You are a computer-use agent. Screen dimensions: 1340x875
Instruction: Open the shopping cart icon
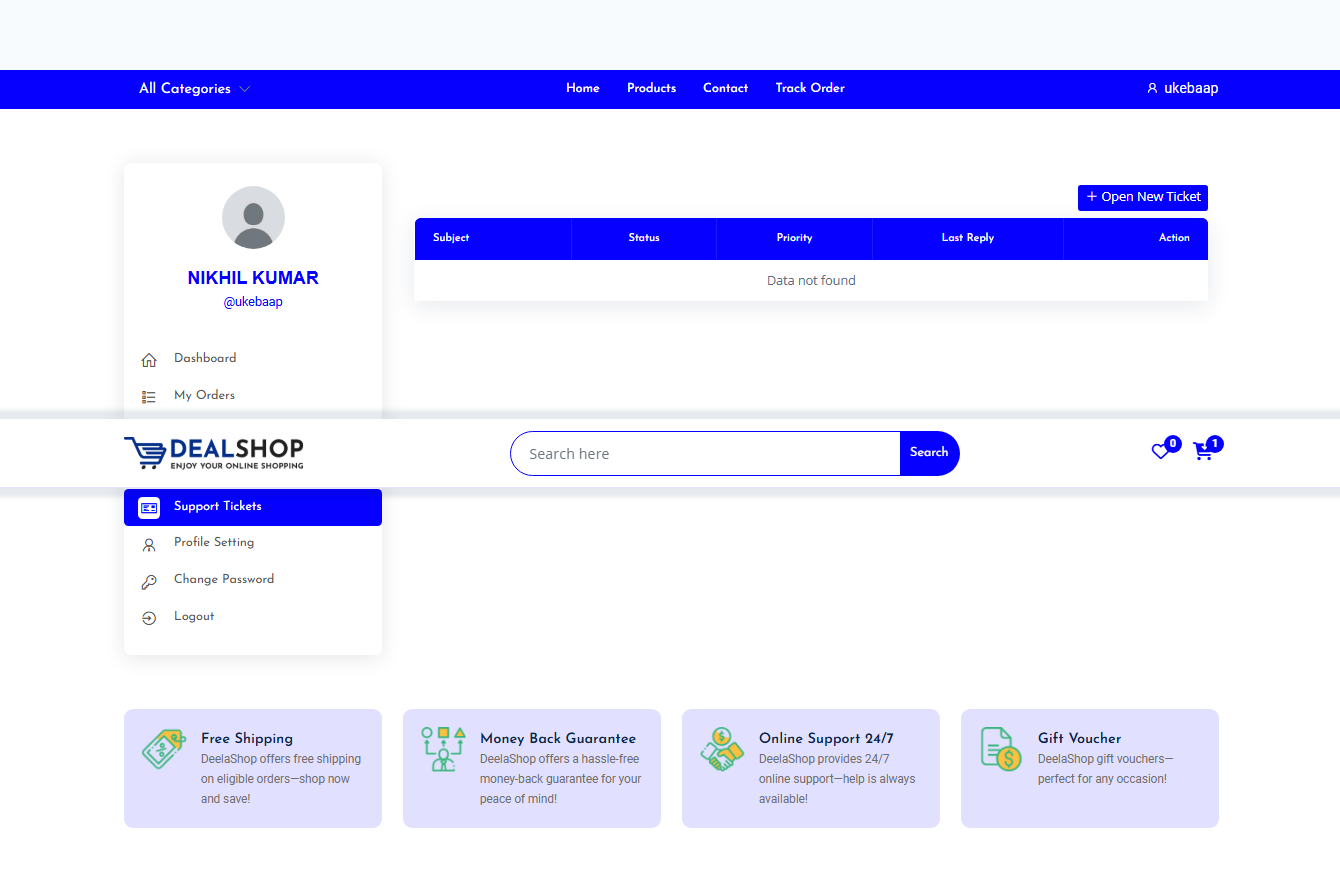click(1202, 452)
